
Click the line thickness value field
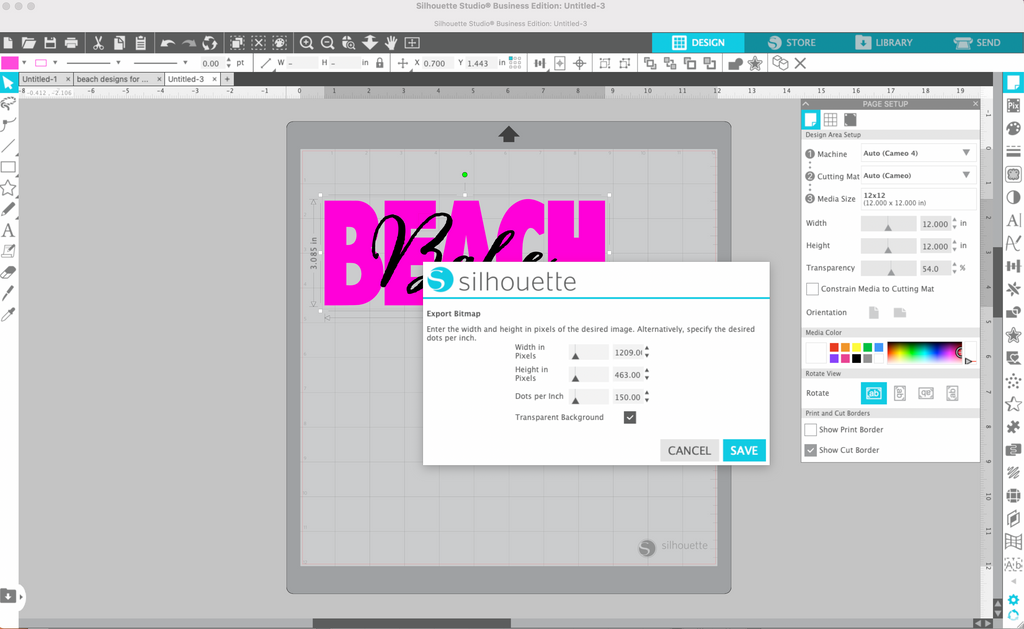pyautogui.click(x=211, y=63)
